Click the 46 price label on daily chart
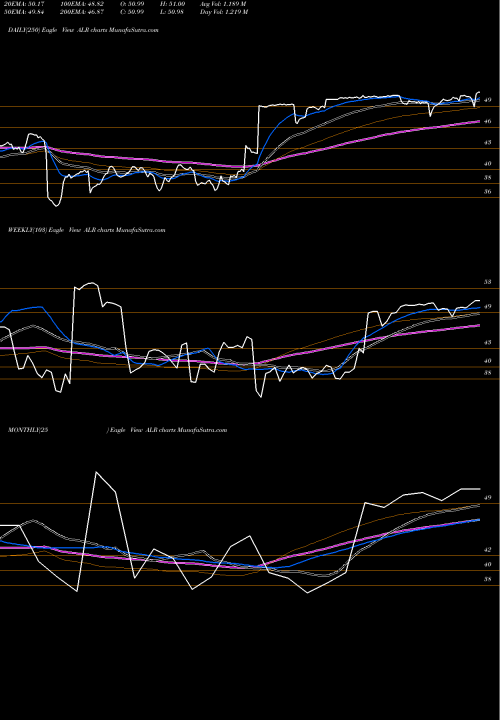Screen dimensions: 500x720 [488, 122]
